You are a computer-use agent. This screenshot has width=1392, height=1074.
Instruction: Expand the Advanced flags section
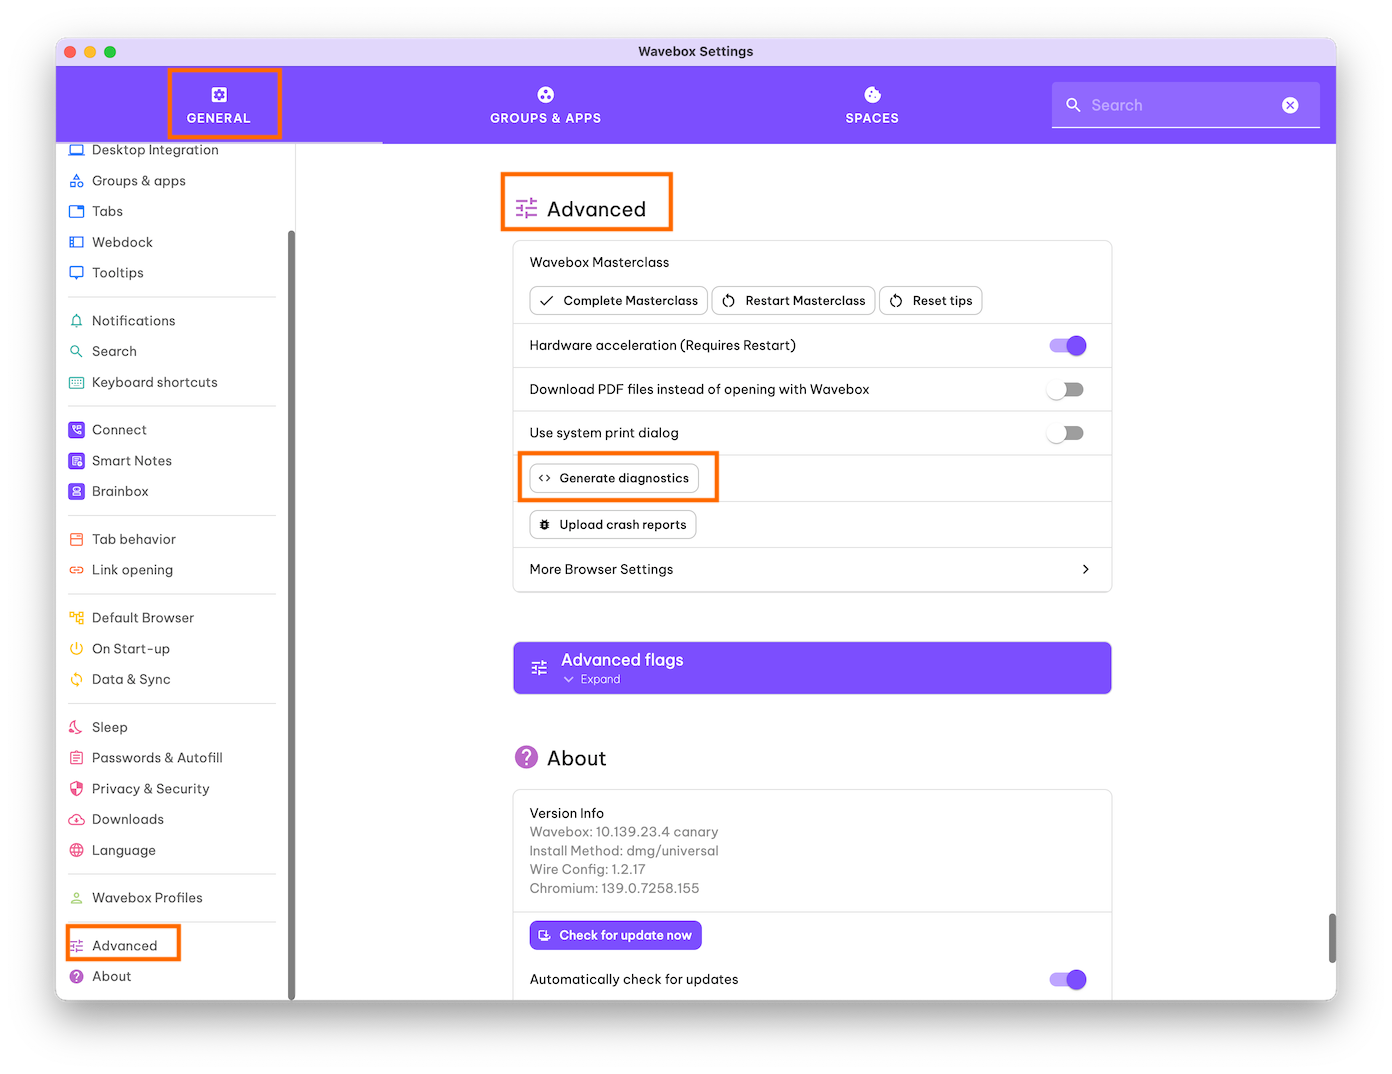[812, 668]
